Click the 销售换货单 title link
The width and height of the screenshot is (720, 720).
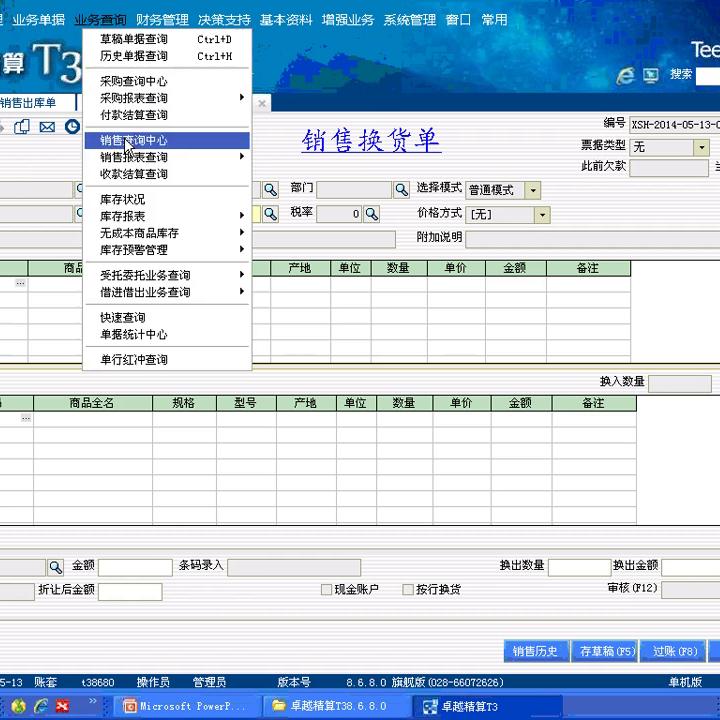371,141
